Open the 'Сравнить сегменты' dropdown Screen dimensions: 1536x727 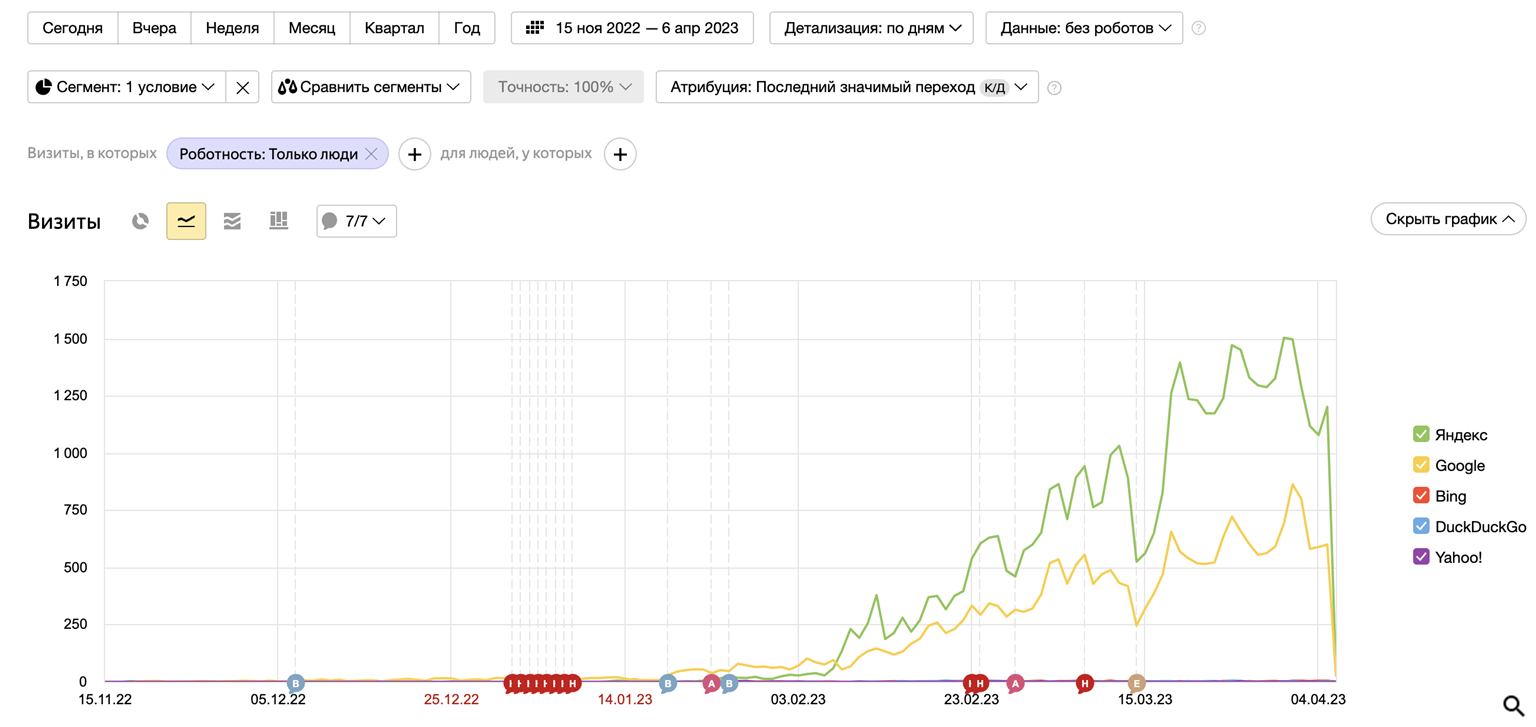tap(369, 87)
